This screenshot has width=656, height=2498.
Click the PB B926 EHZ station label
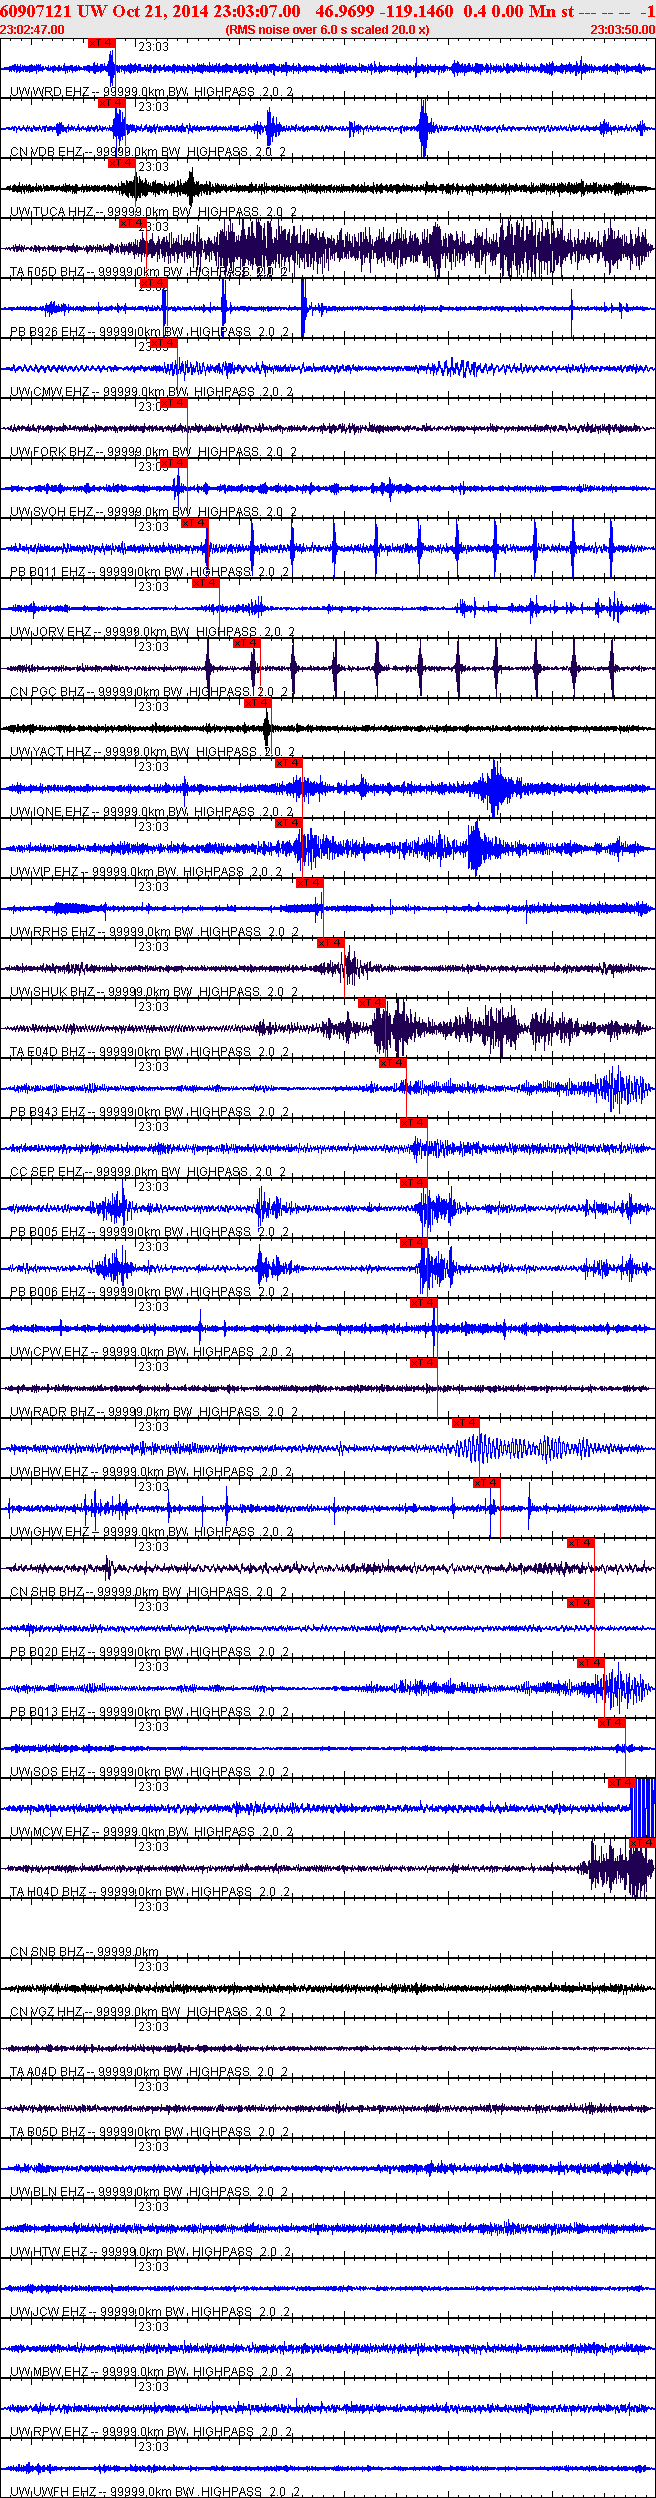[149, 332]
